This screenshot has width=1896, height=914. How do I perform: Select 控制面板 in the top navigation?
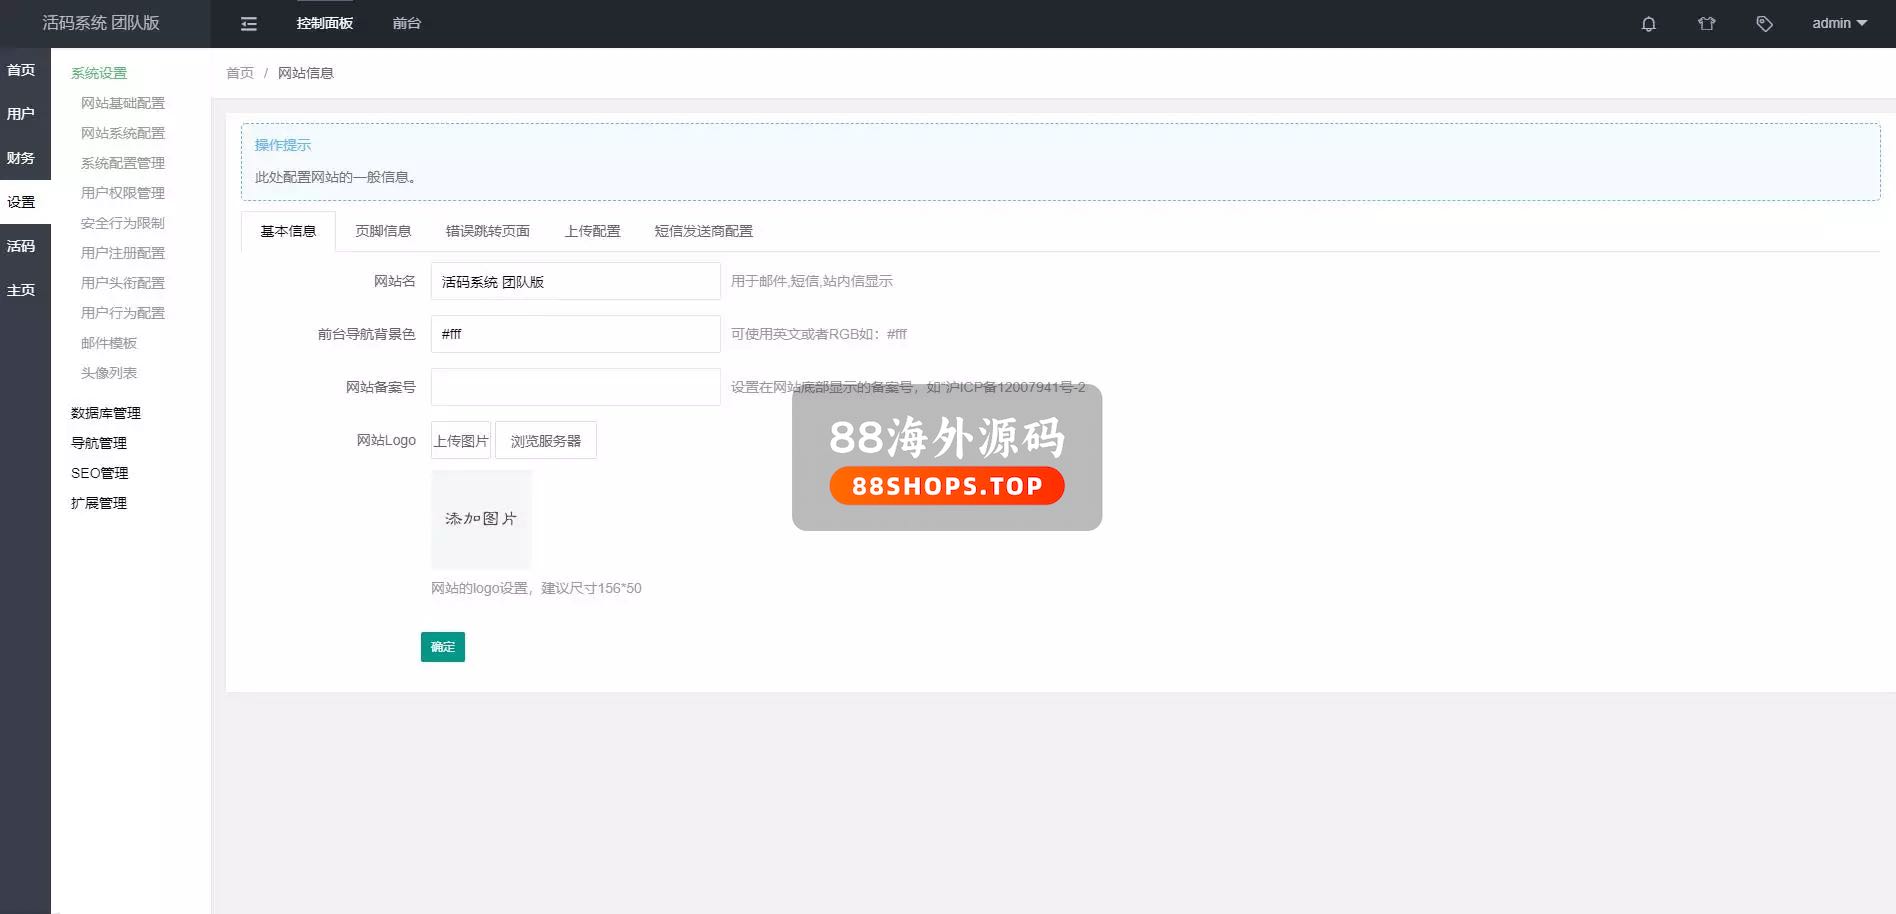(324, 24)
